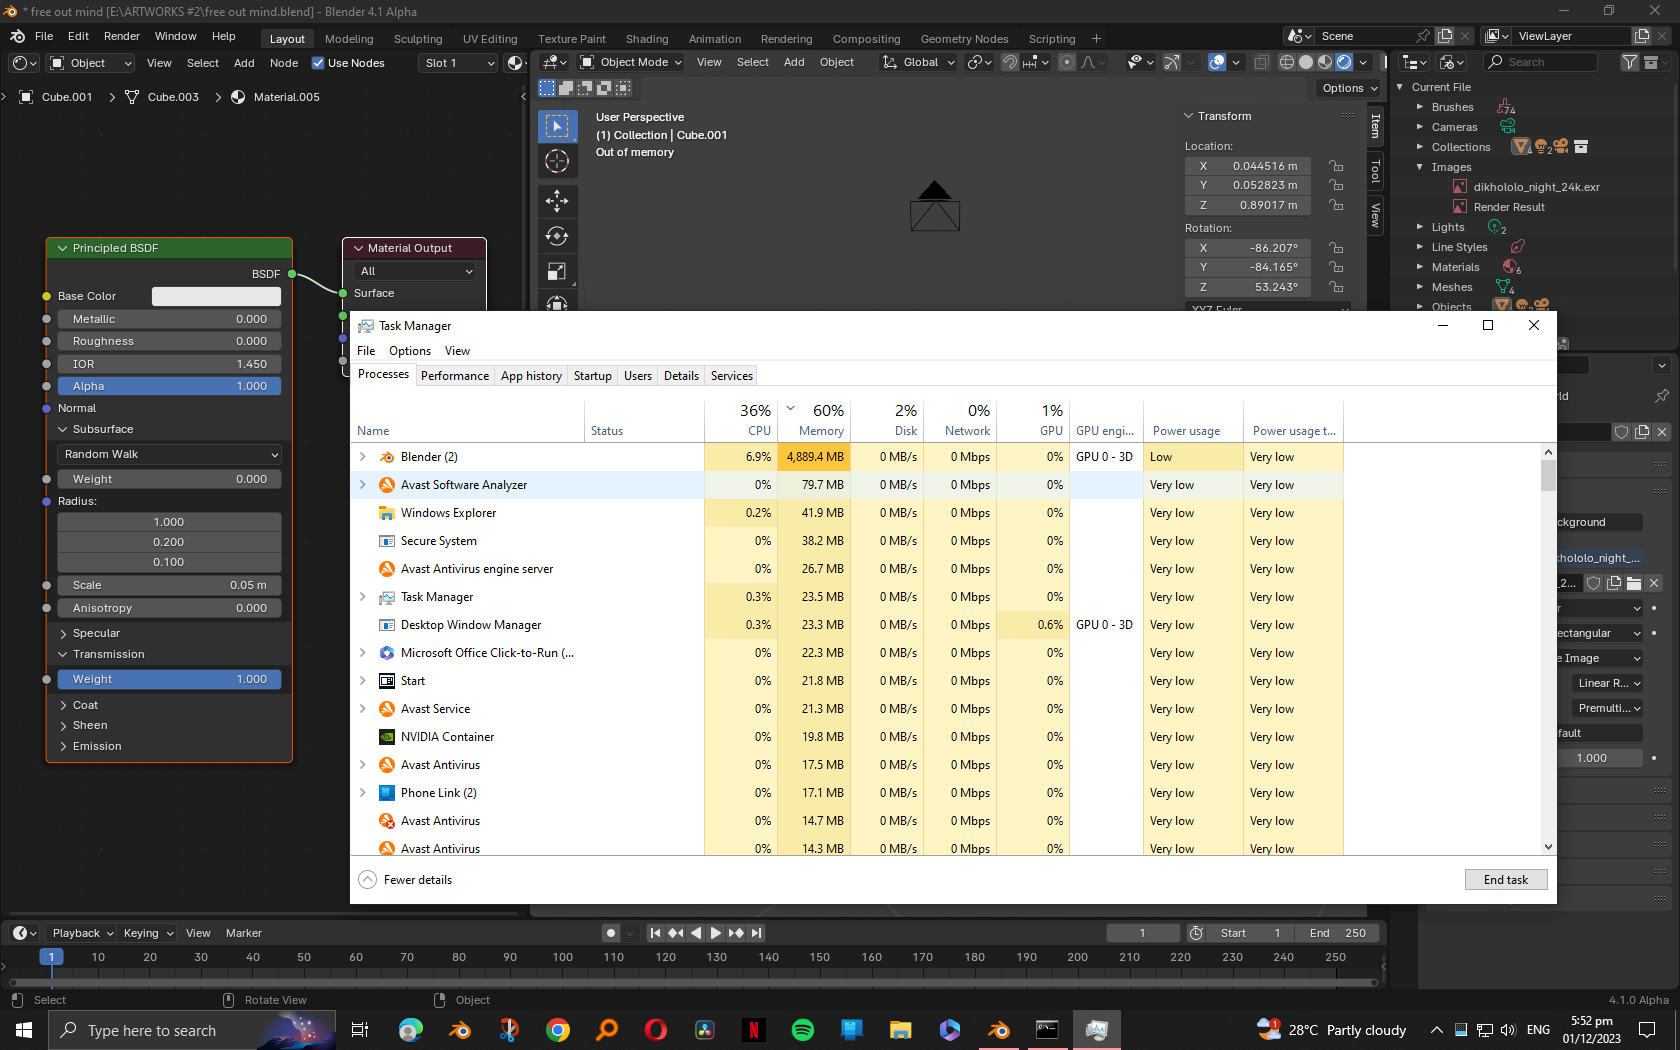Open Google Chrome from the taskbar
This screenshot has width=1680, height=1050.
pos(558,1030)
